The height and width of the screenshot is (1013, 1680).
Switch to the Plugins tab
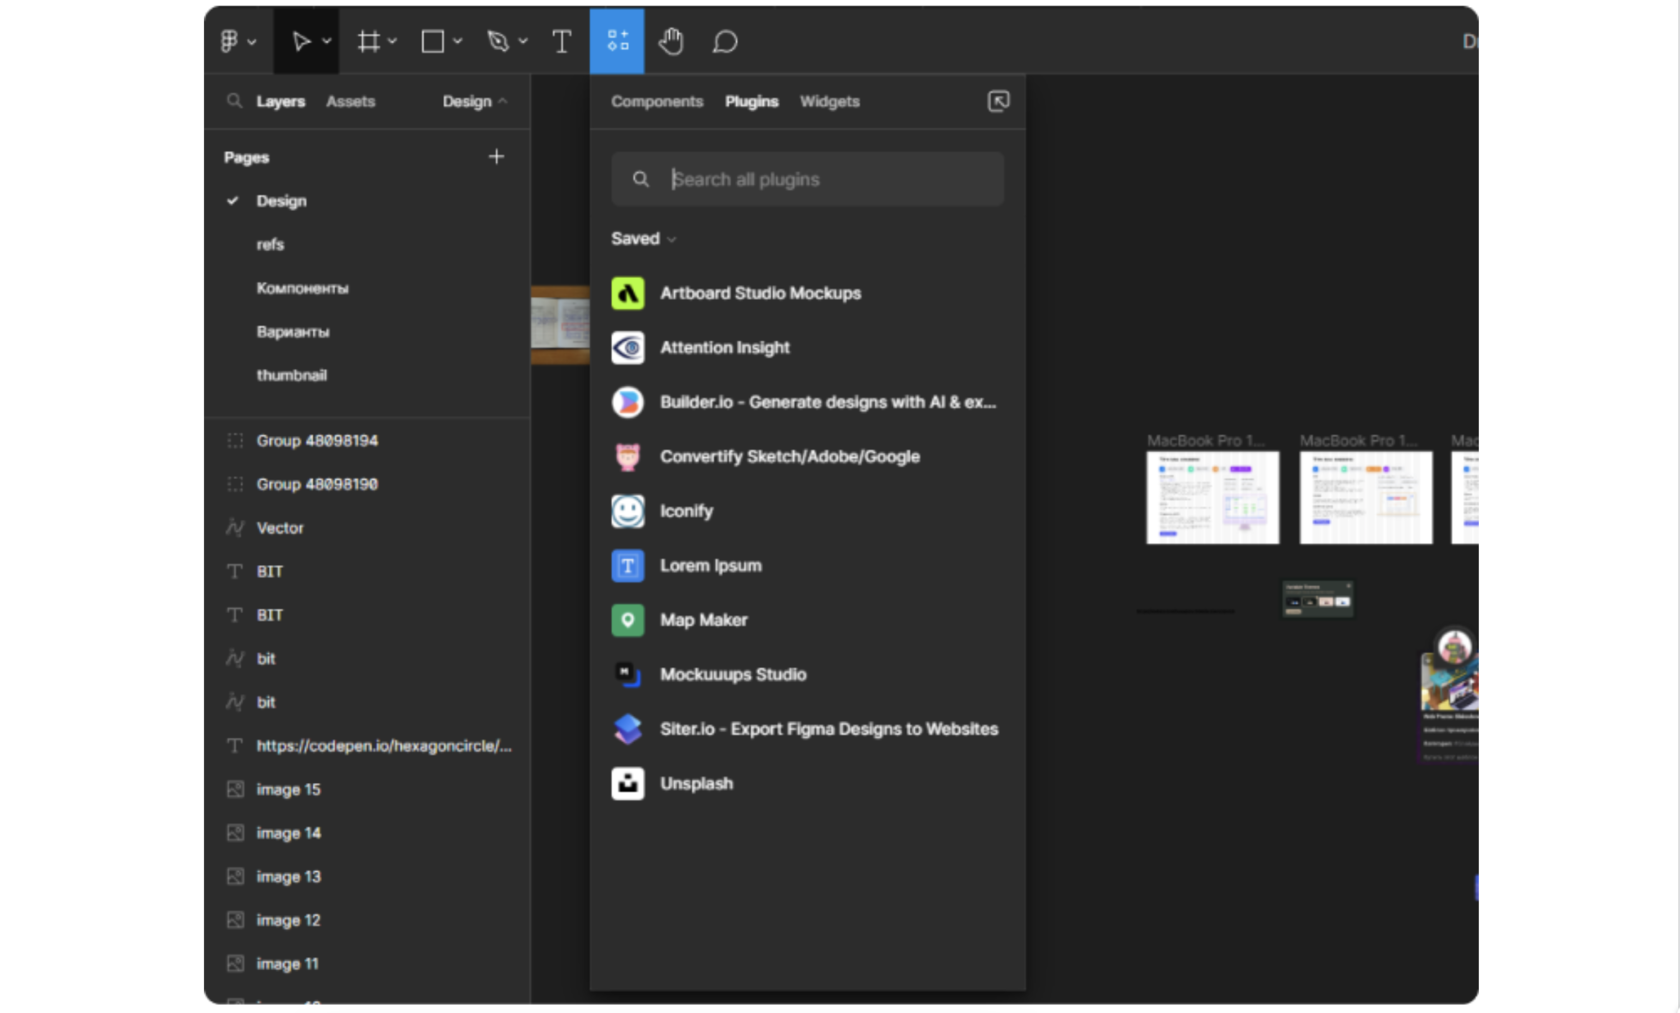click(752, 101)
